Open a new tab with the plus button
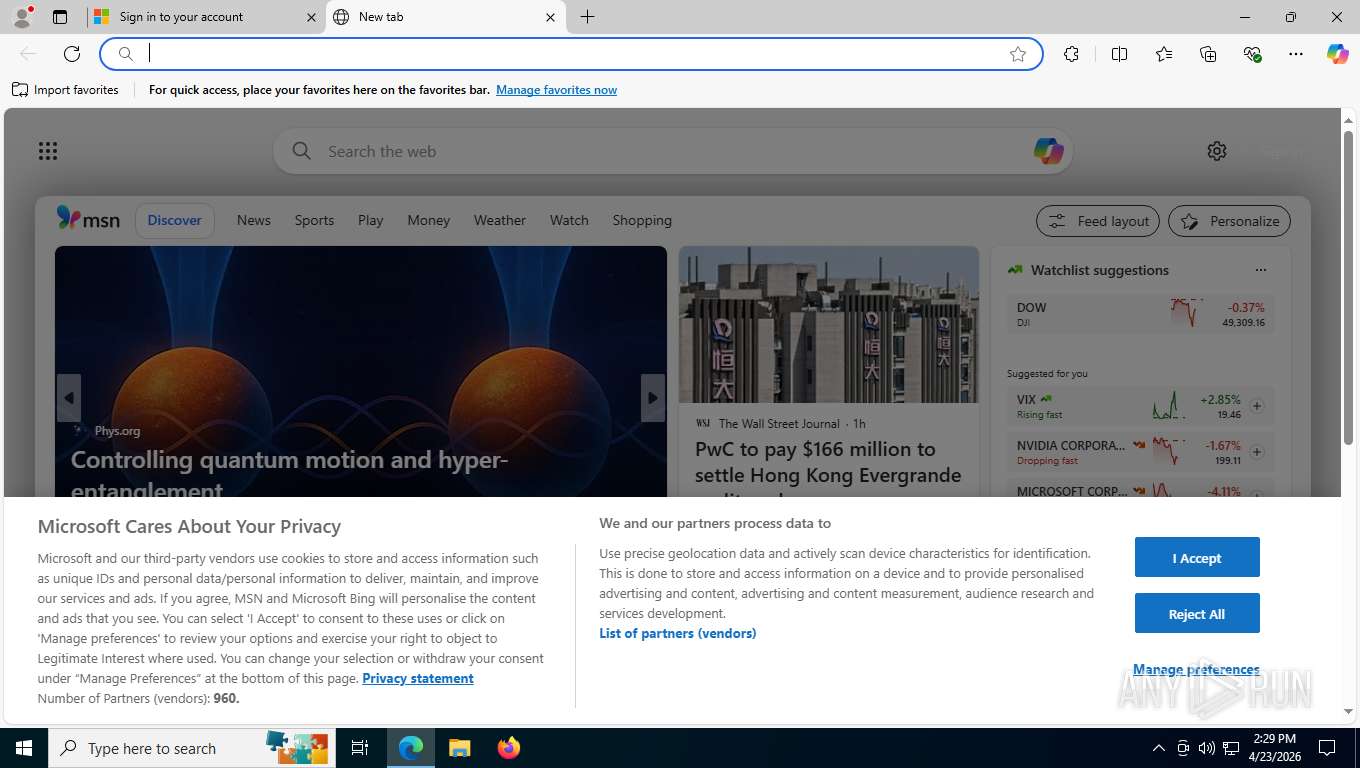This screenshot has width=1360, height=768. 587,17
